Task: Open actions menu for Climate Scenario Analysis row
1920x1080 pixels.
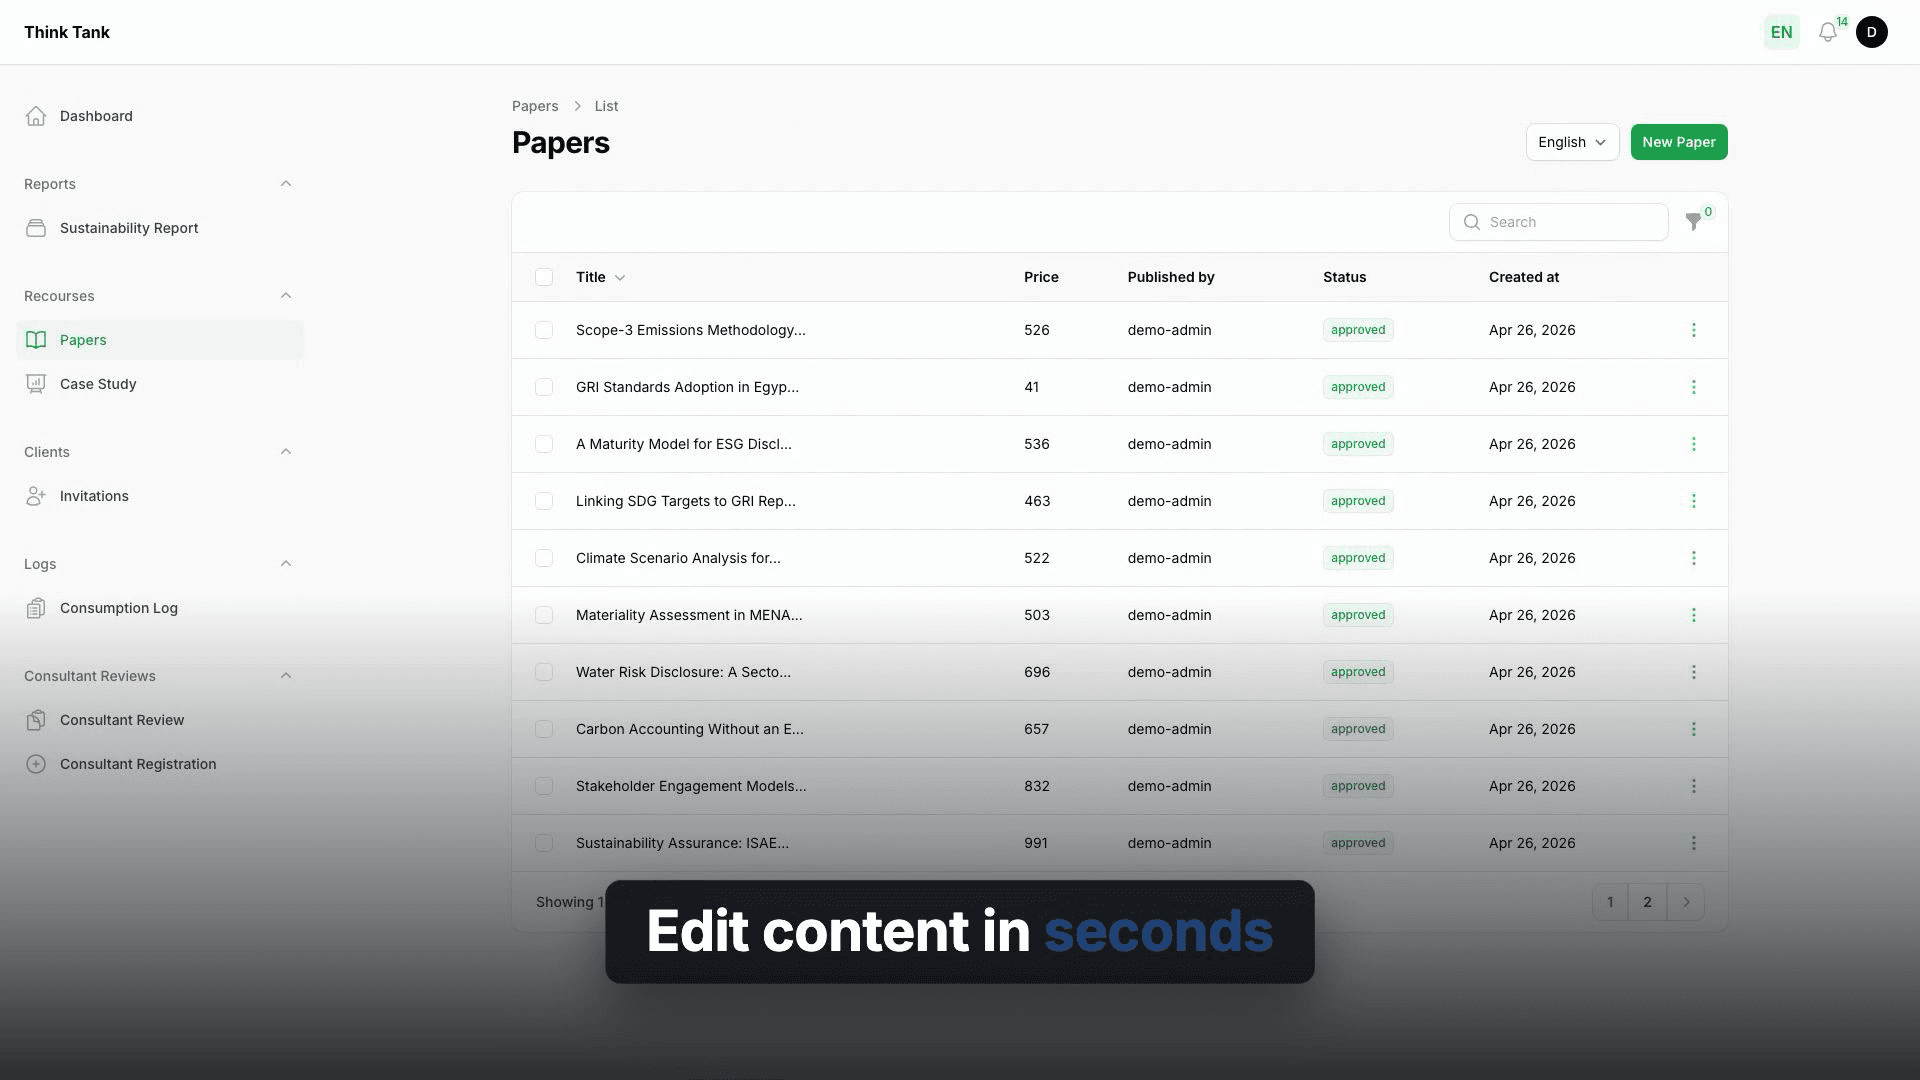Action: point(1693,558)
